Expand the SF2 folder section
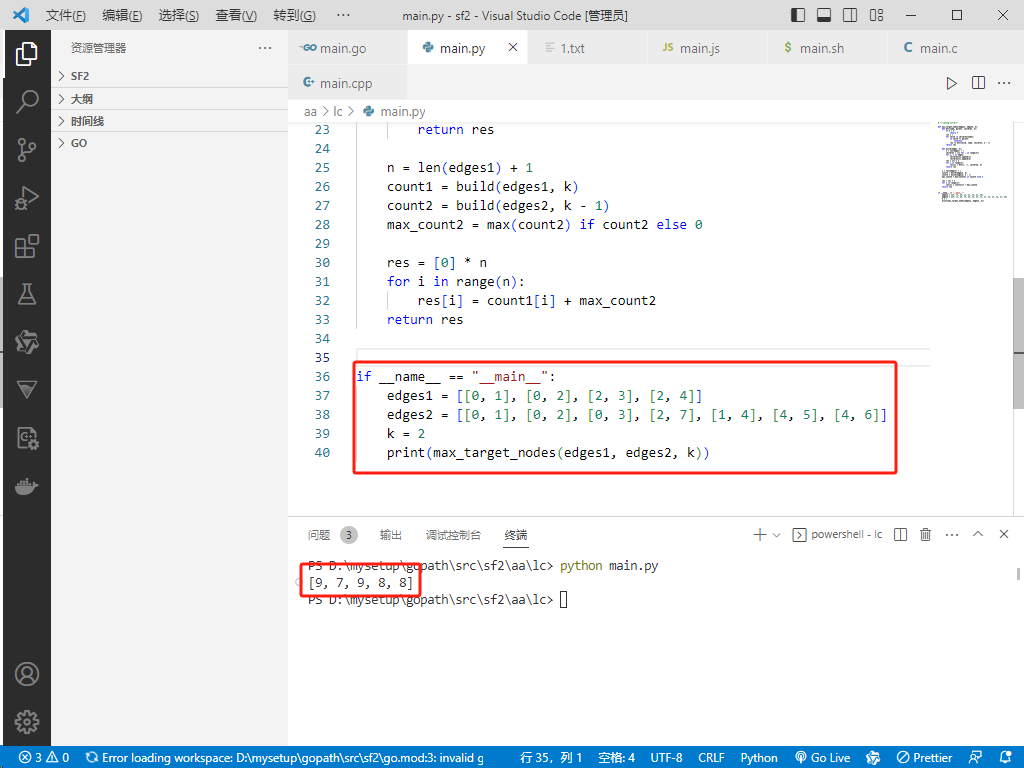 click(170, 76)
